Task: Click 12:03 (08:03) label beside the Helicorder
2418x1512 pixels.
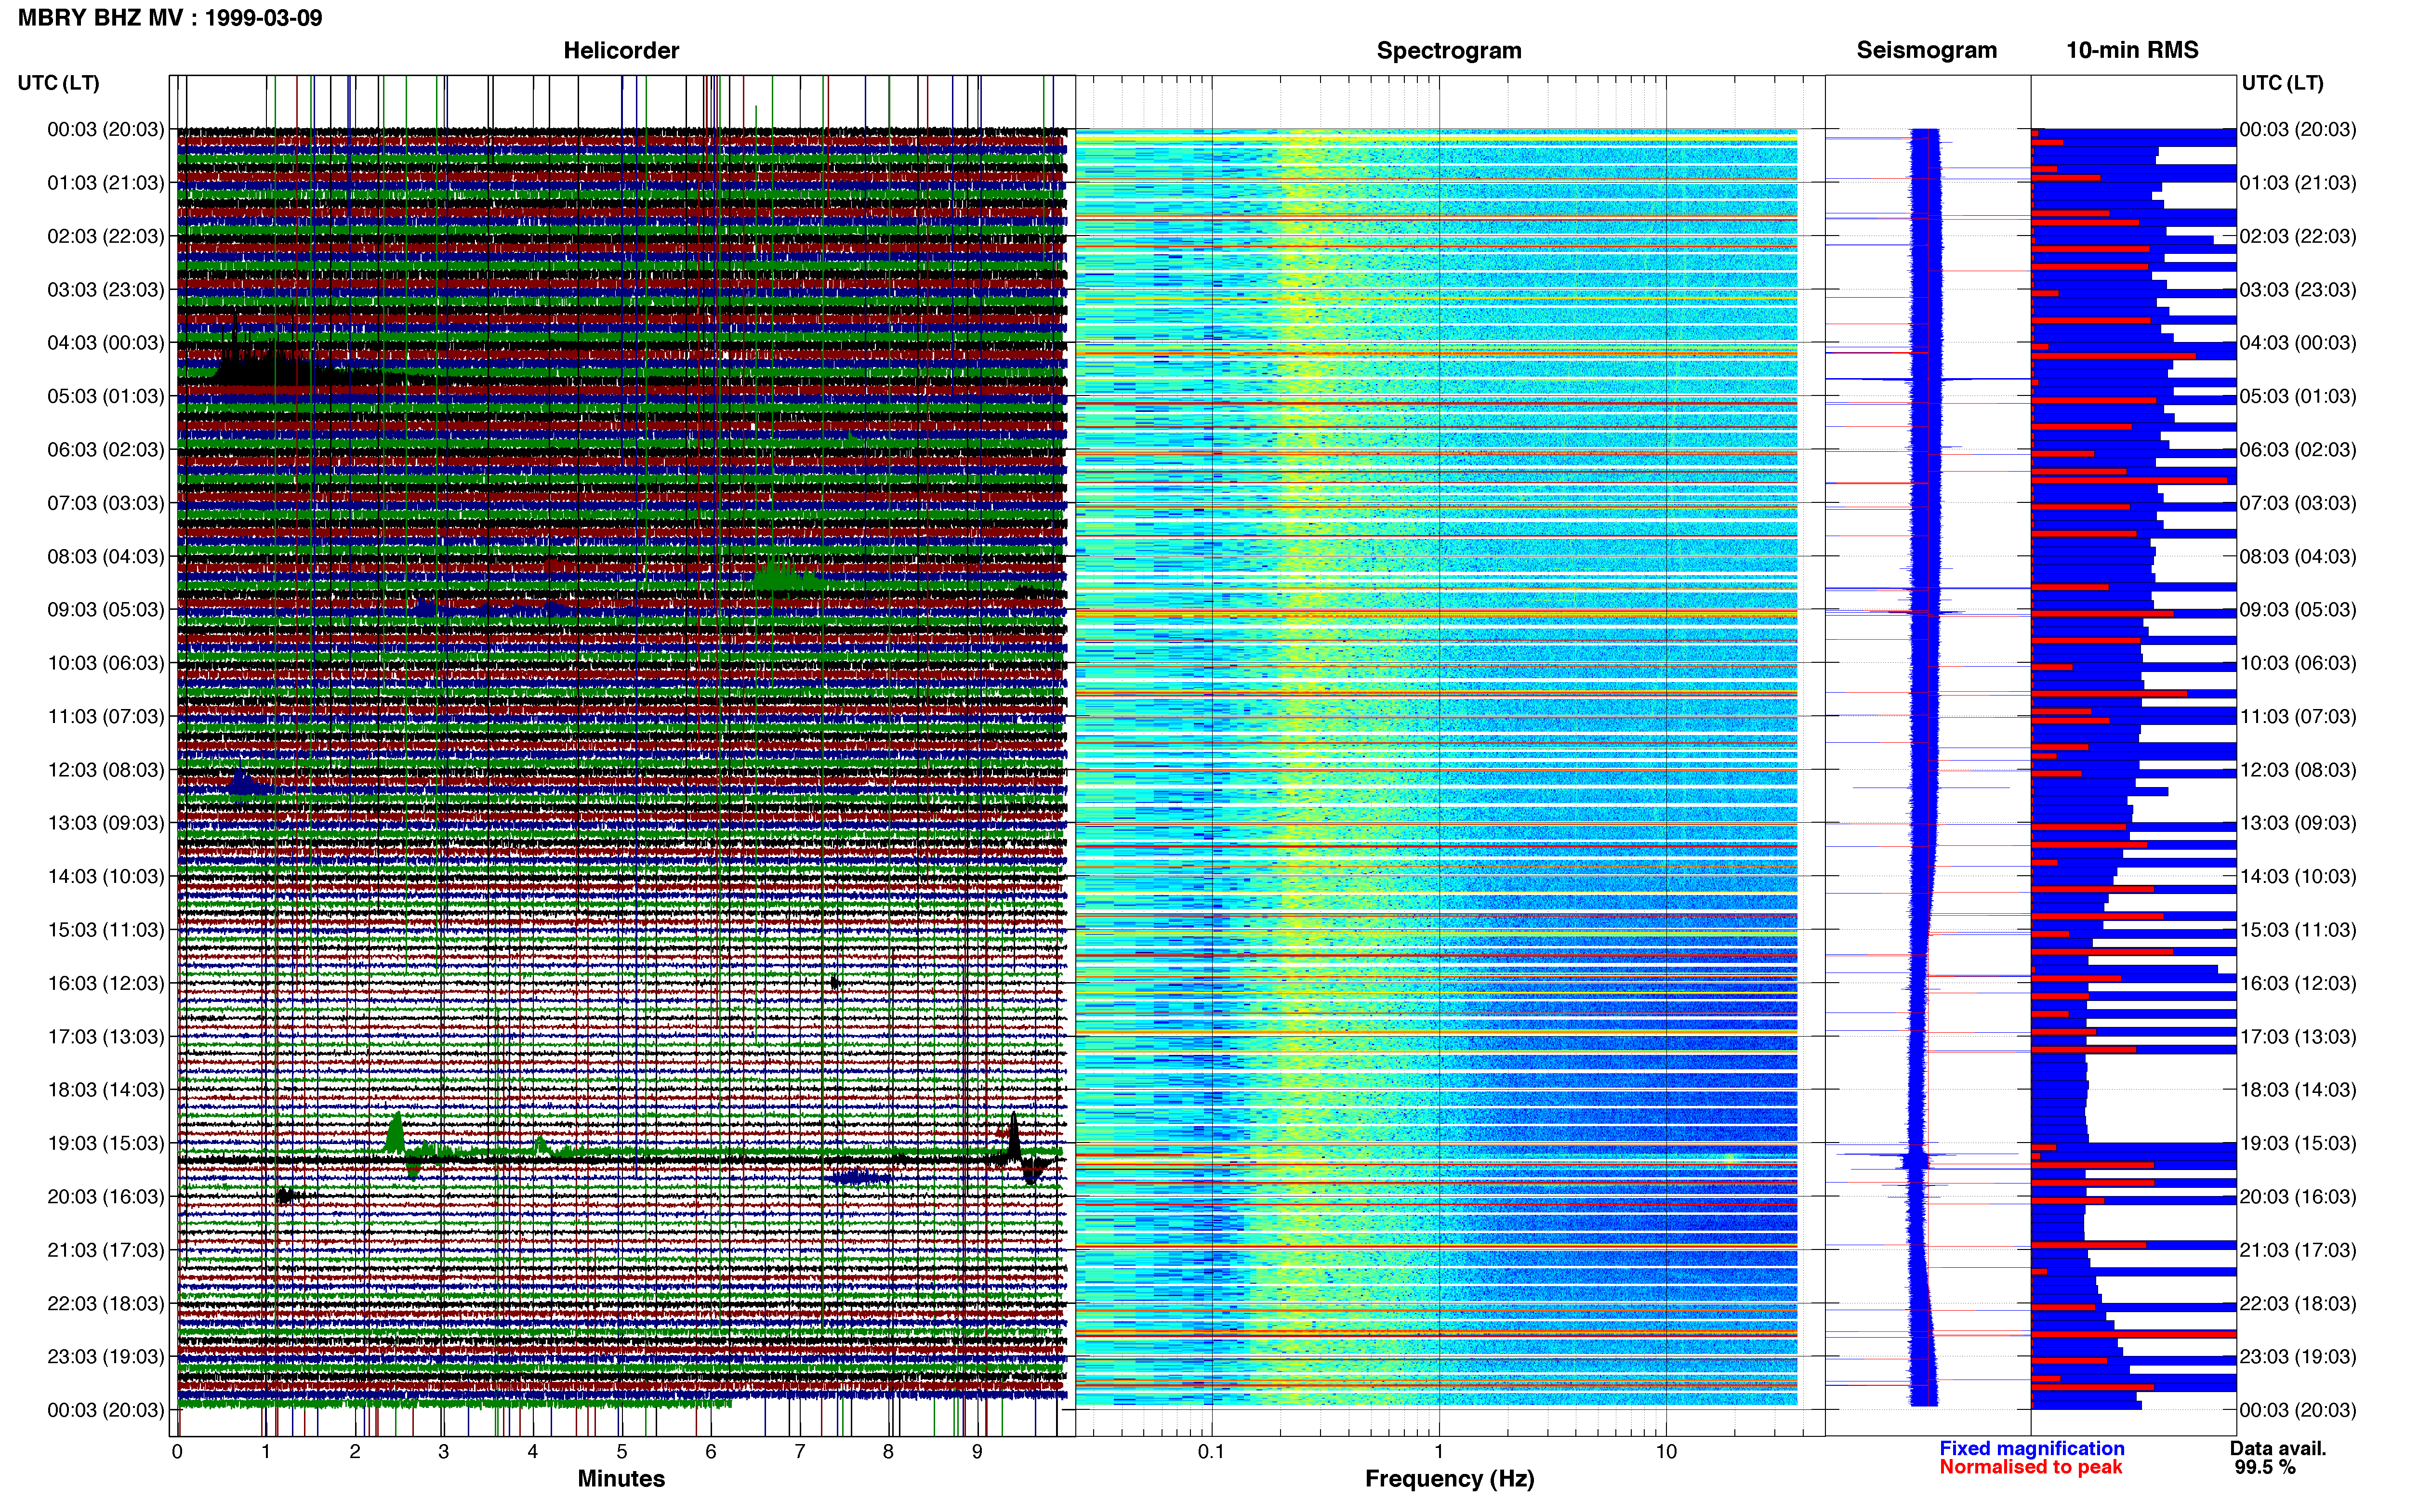Action: tap(105, 770)
